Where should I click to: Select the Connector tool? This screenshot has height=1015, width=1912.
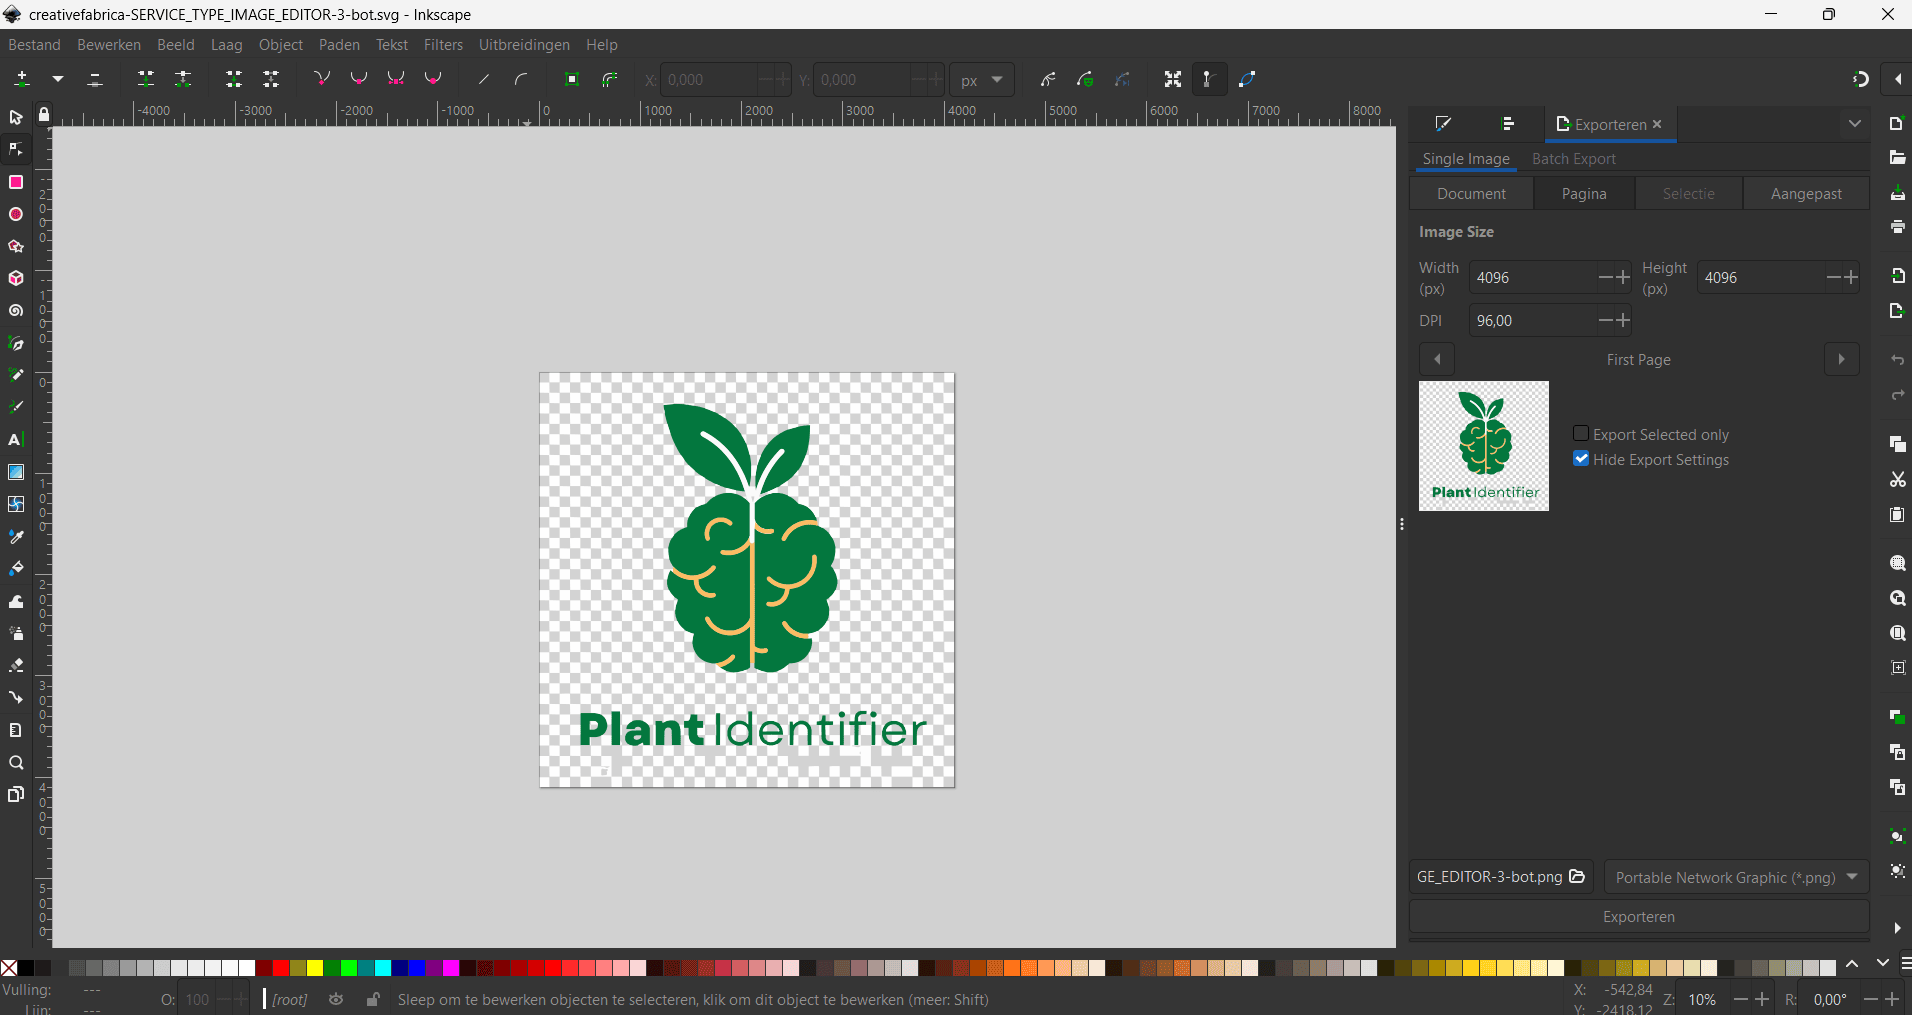tap(16, 697)
